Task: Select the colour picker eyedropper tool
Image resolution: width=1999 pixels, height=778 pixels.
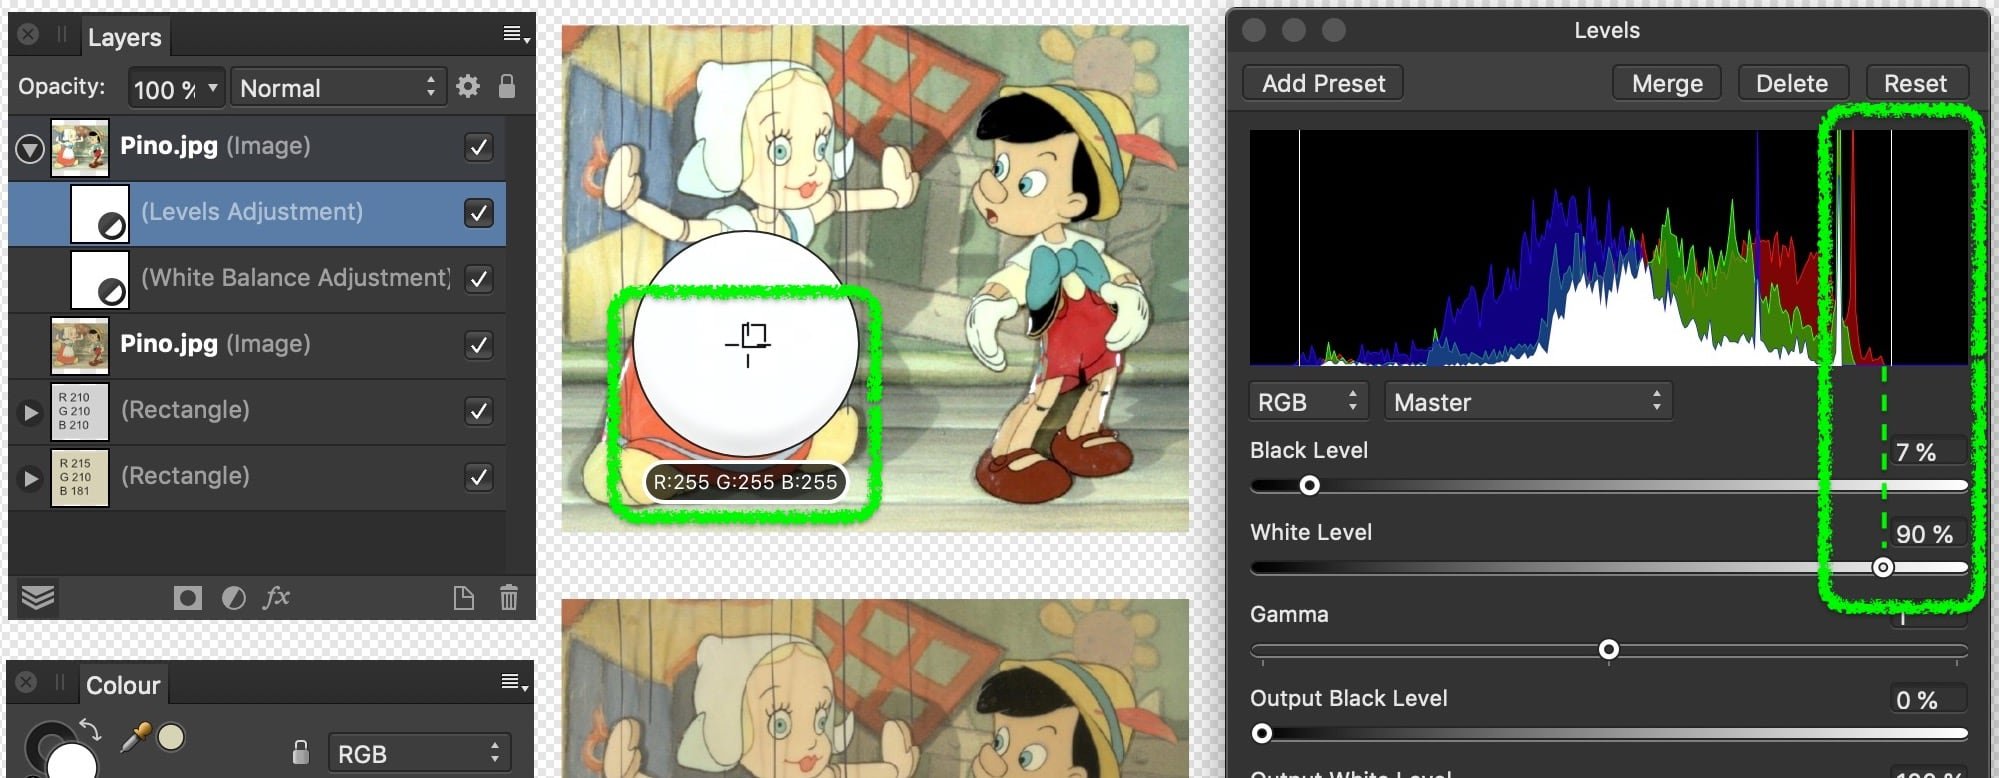Action: tap(135, 737)
